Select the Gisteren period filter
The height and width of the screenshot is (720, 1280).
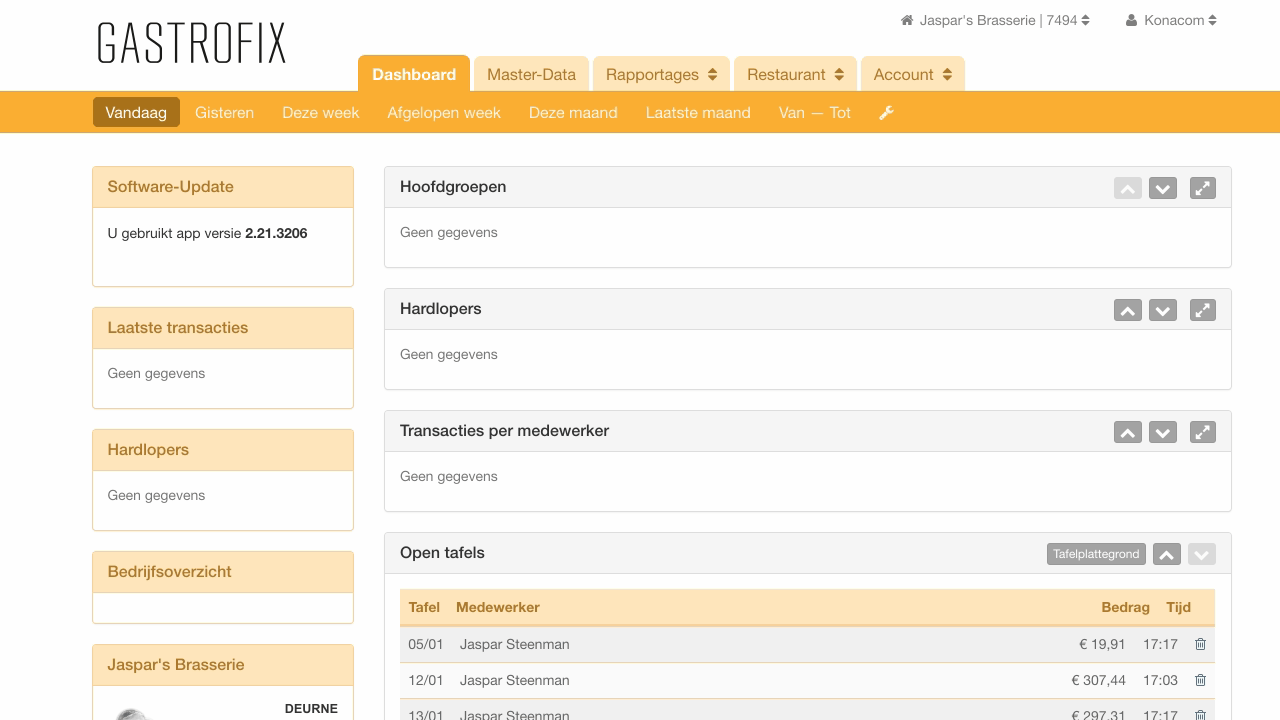(225, 112)
